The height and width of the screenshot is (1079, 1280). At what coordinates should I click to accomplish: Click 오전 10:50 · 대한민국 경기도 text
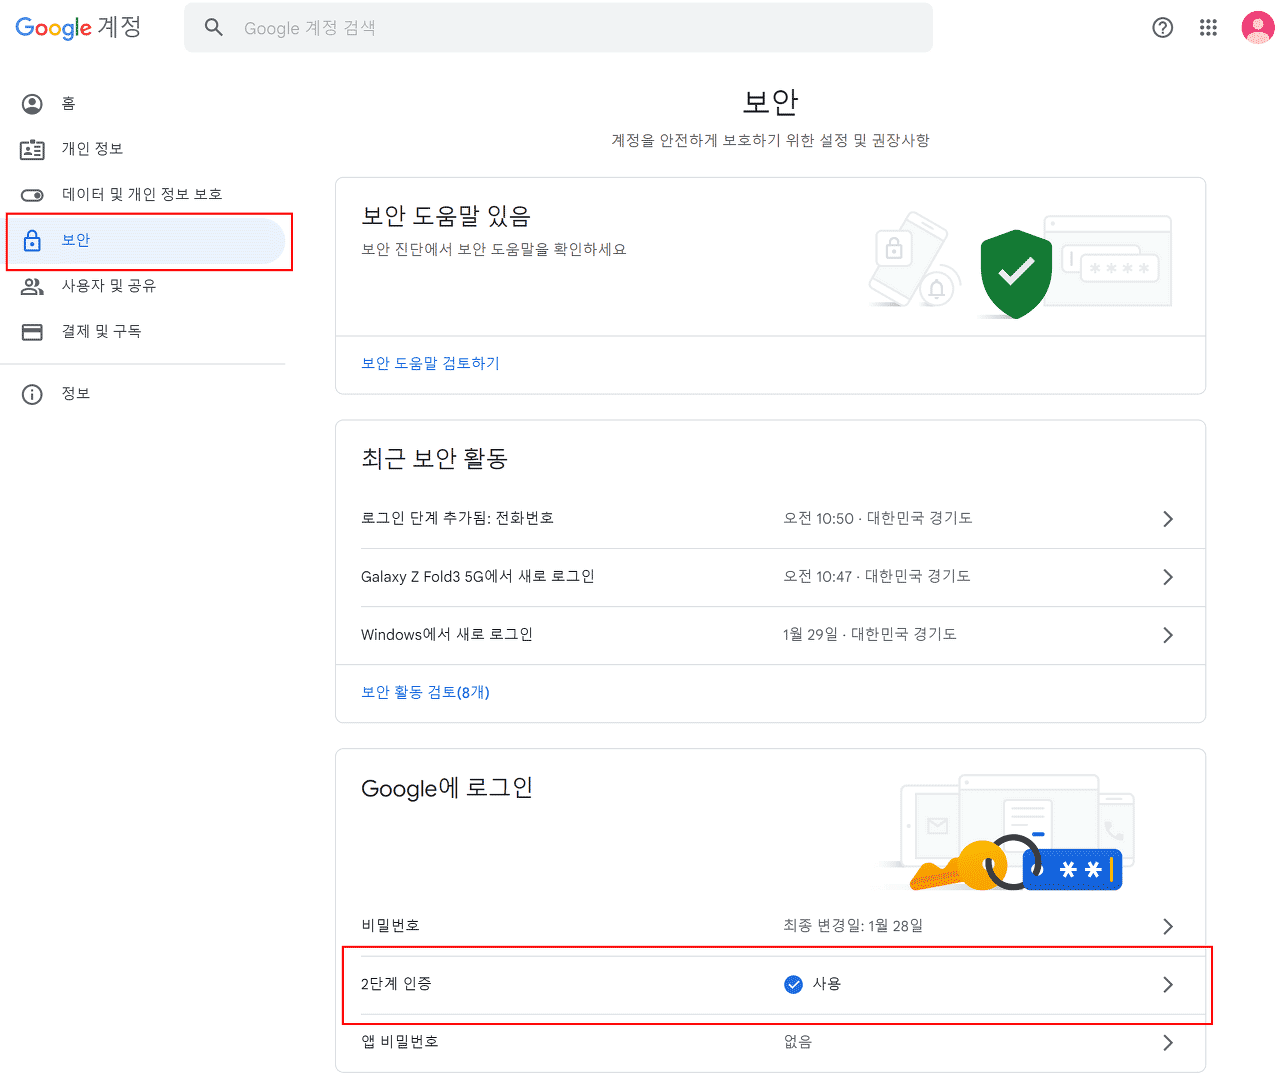click(878, 518)
